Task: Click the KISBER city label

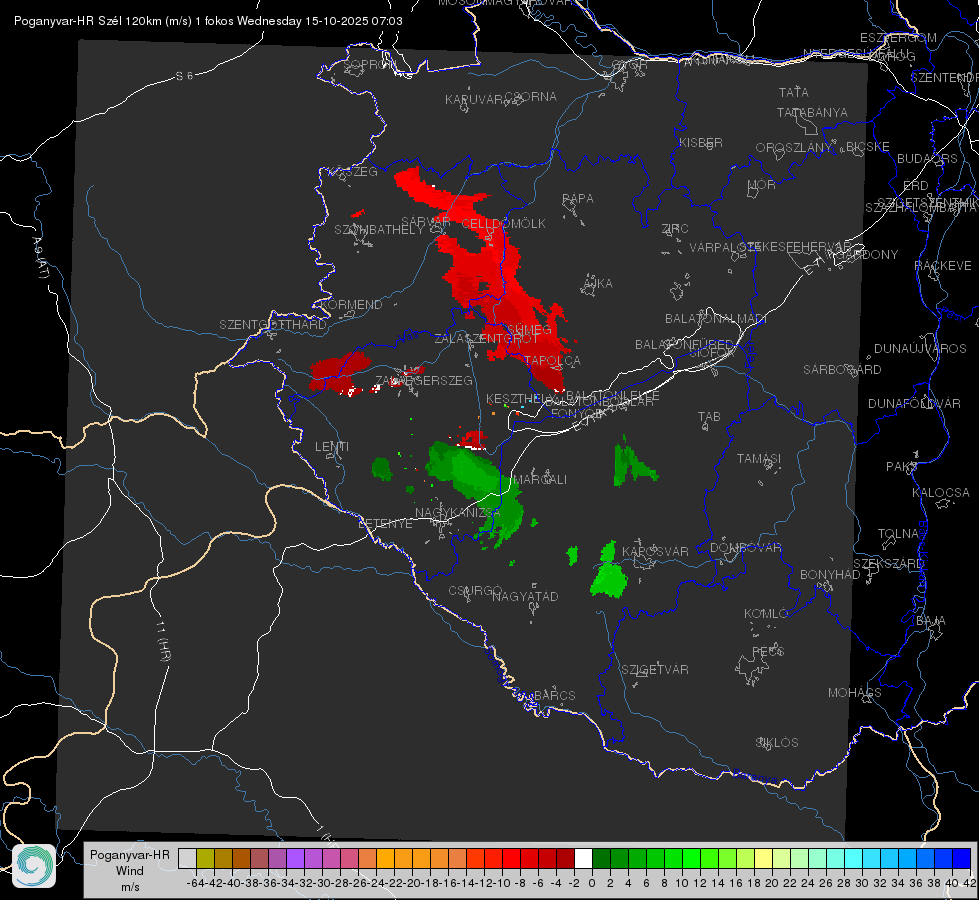Action: tap(701, 142)
